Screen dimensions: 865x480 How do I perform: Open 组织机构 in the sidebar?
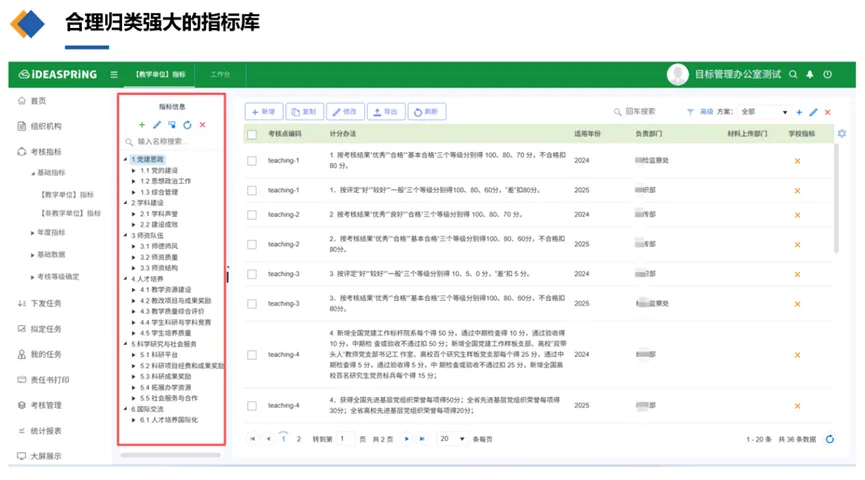click(39, 126)
